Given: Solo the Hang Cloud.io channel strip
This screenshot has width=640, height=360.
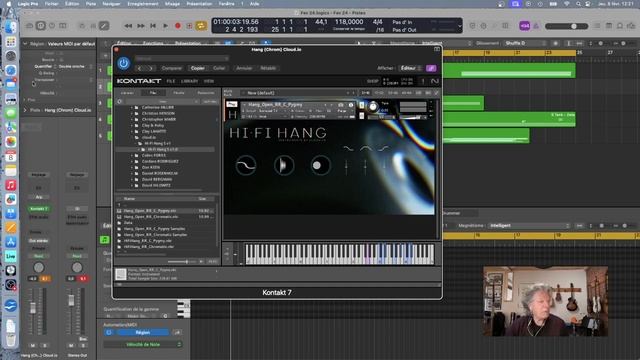Looking at the screenshot, I should point(44,345).
